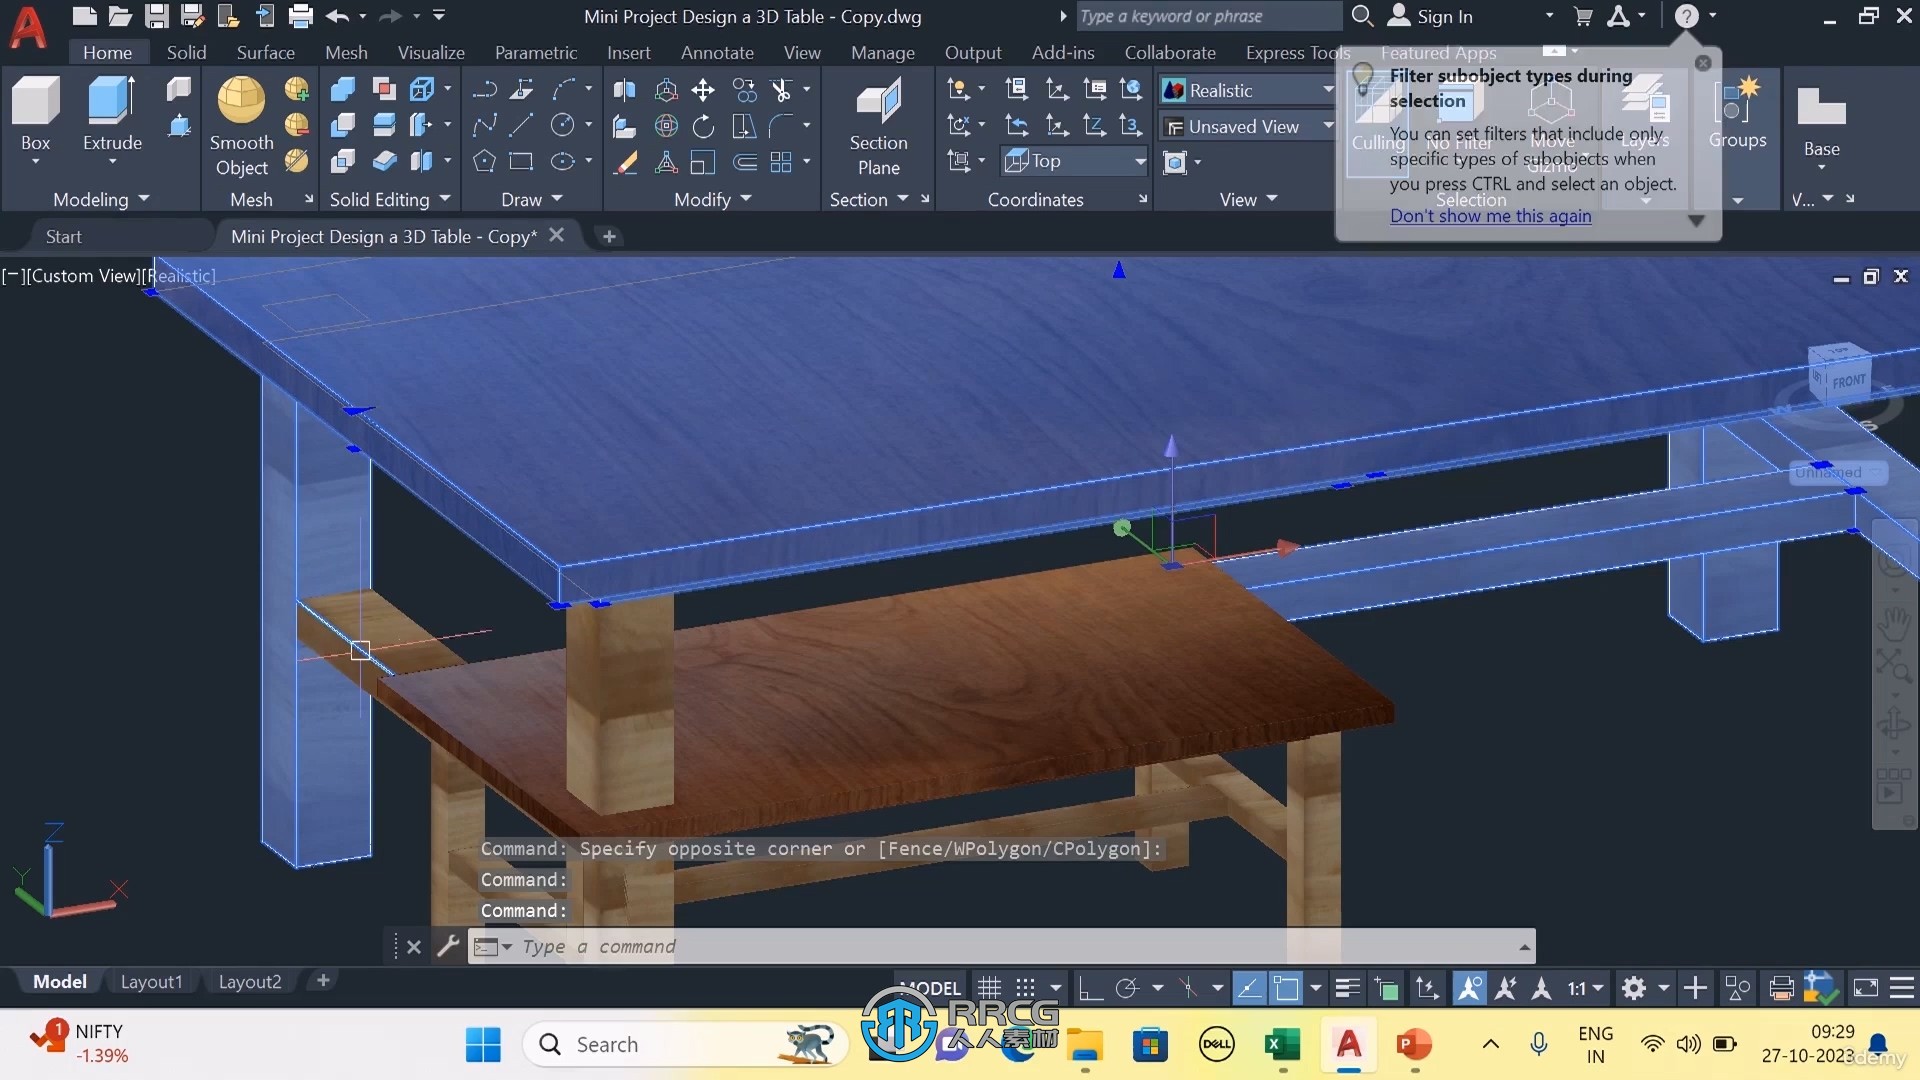Click the Undo arrow in the quick access toolbar
This screenshot has height=1080, width=1920.
pos(338,16)
